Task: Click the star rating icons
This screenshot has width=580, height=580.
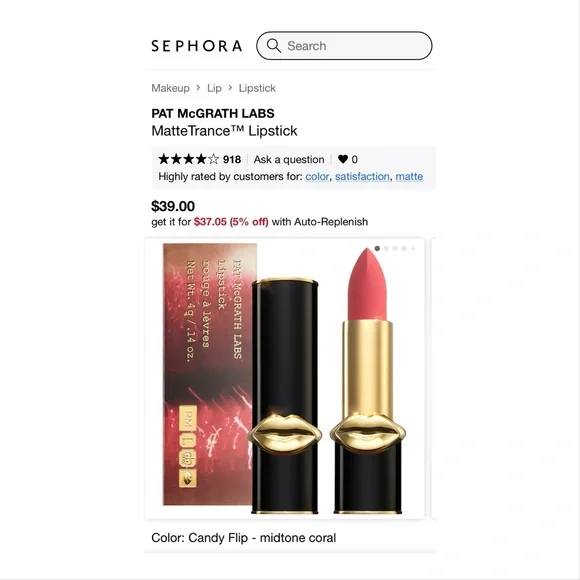Action: tap(189, 159)
